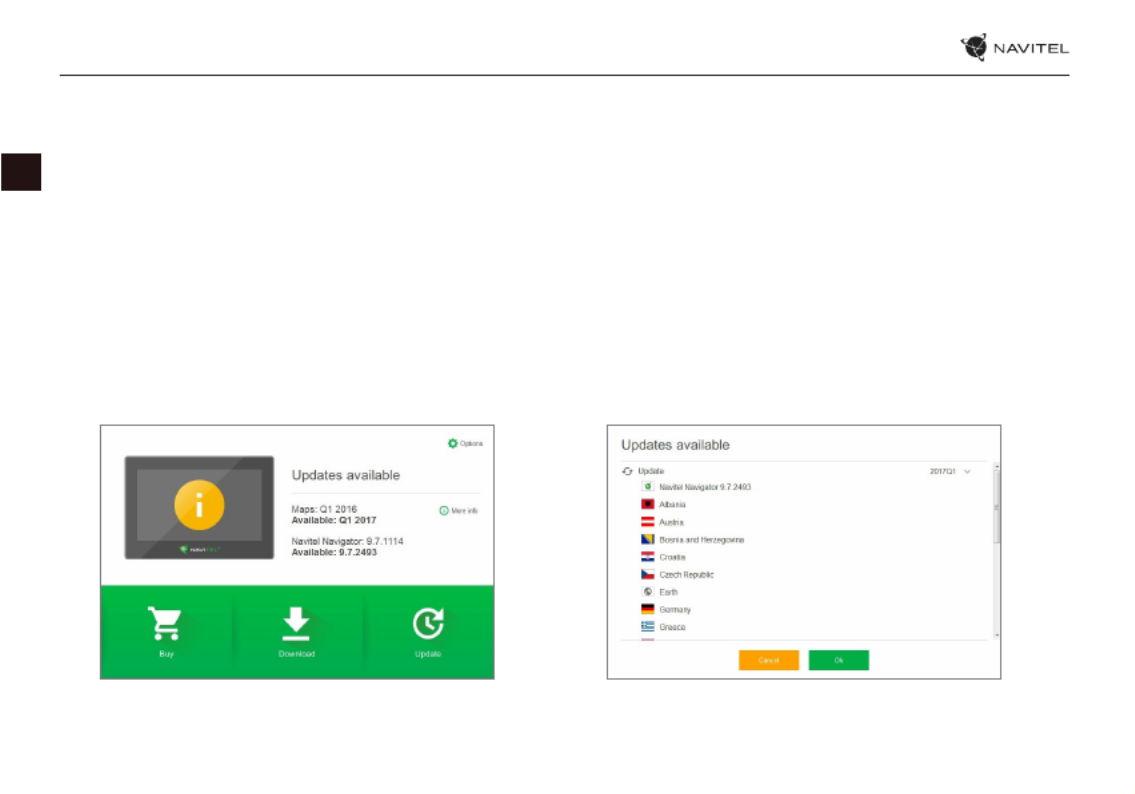Click the Croatia flag icon

click(648, 557)
